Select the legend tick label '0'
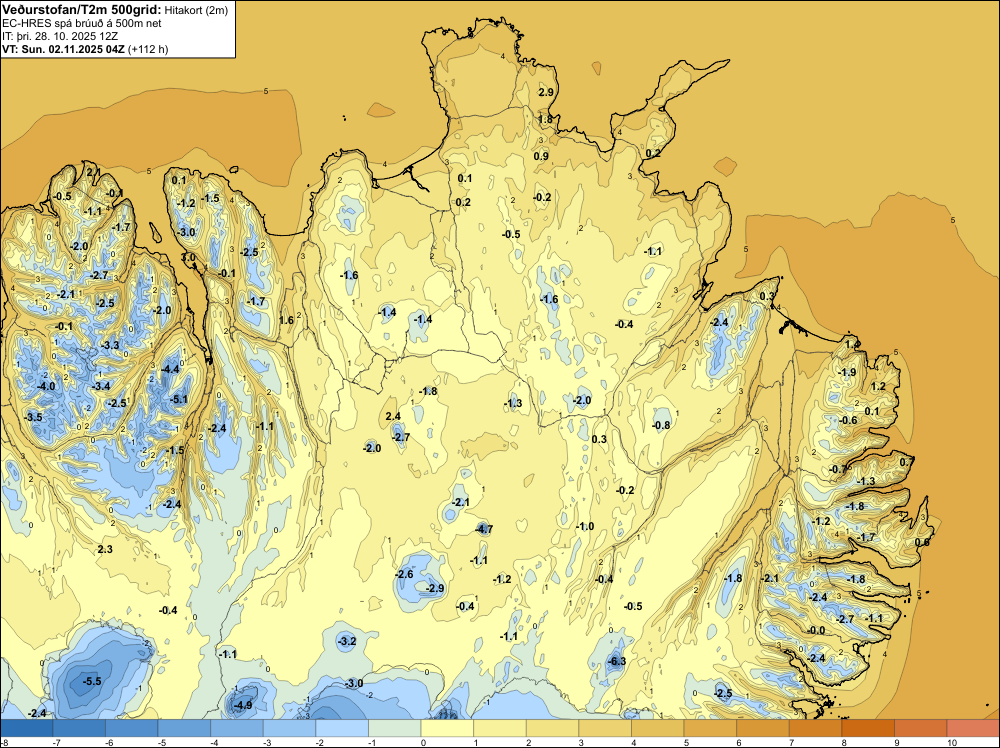Screen dimensions: 1000x748 (x=423, y=742)
